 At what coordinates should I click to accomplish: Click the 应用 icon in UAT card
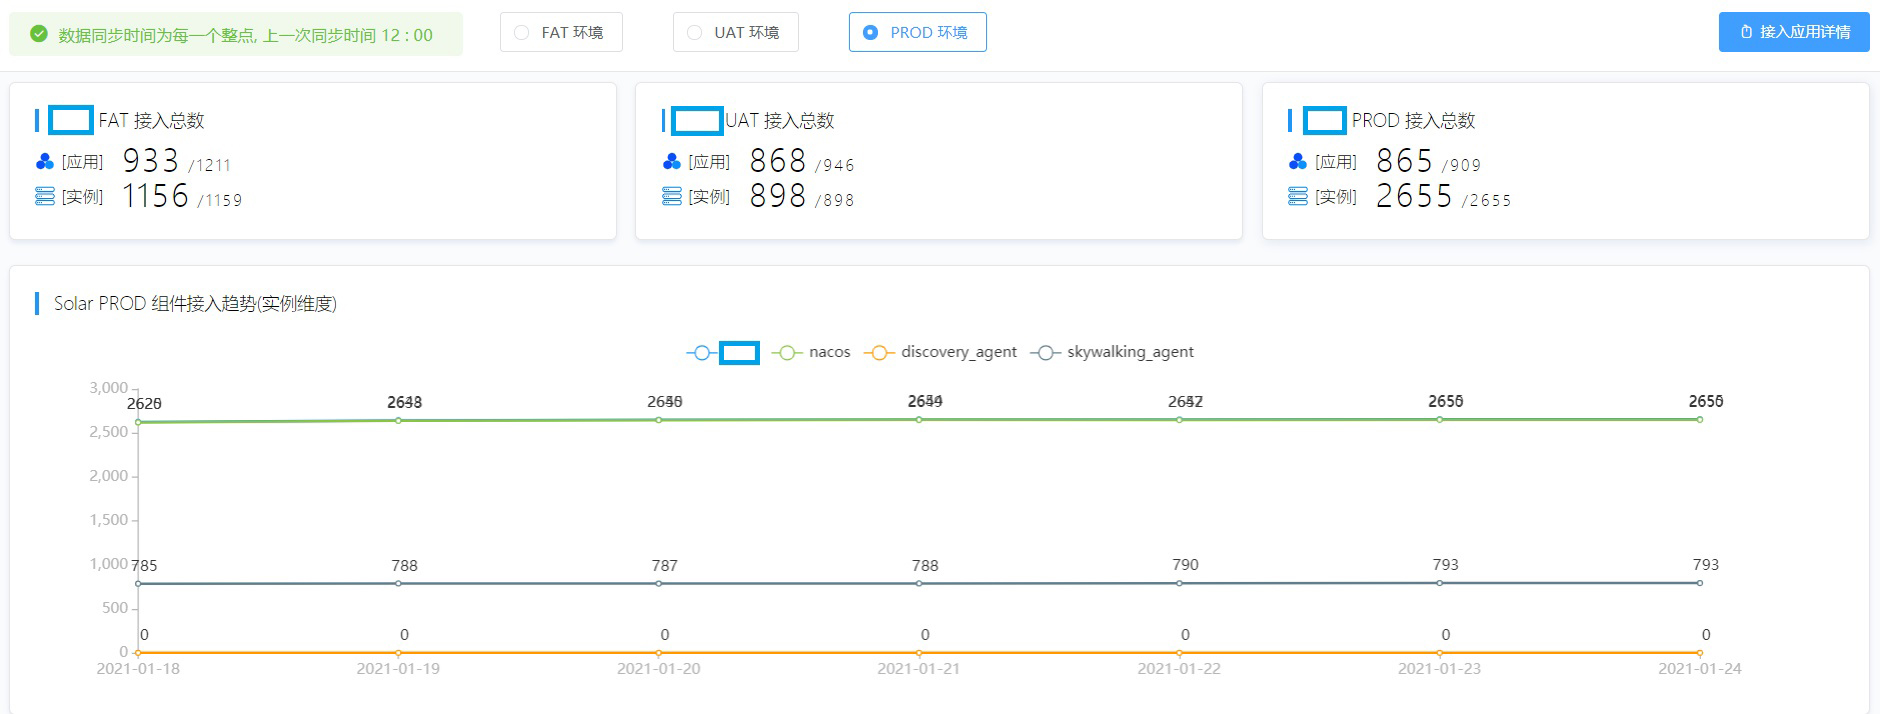click(x=672, y=162)
